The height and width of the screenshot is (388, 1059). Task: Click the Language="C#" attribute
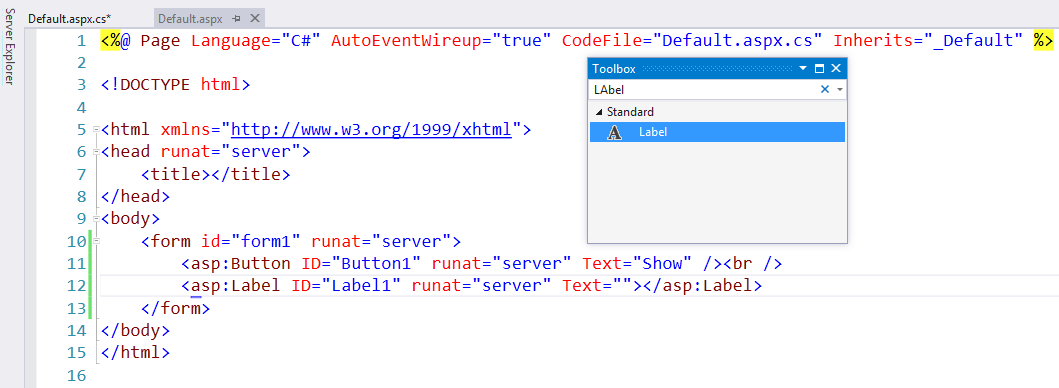click(255, 40)
